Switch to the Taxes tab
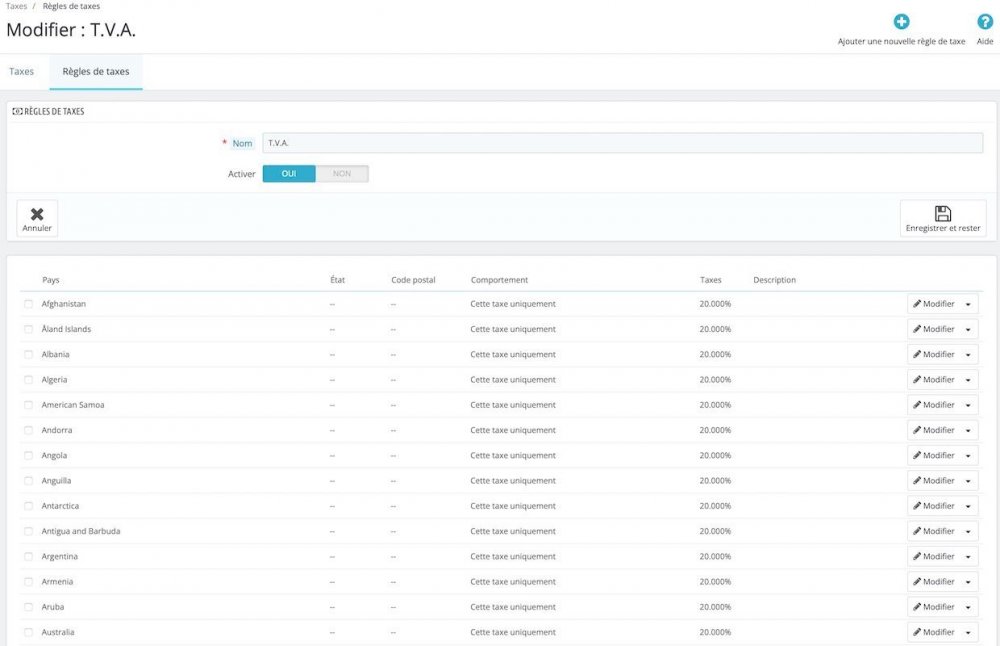Viewport: 1000px width, 646px height. point(21,71)
